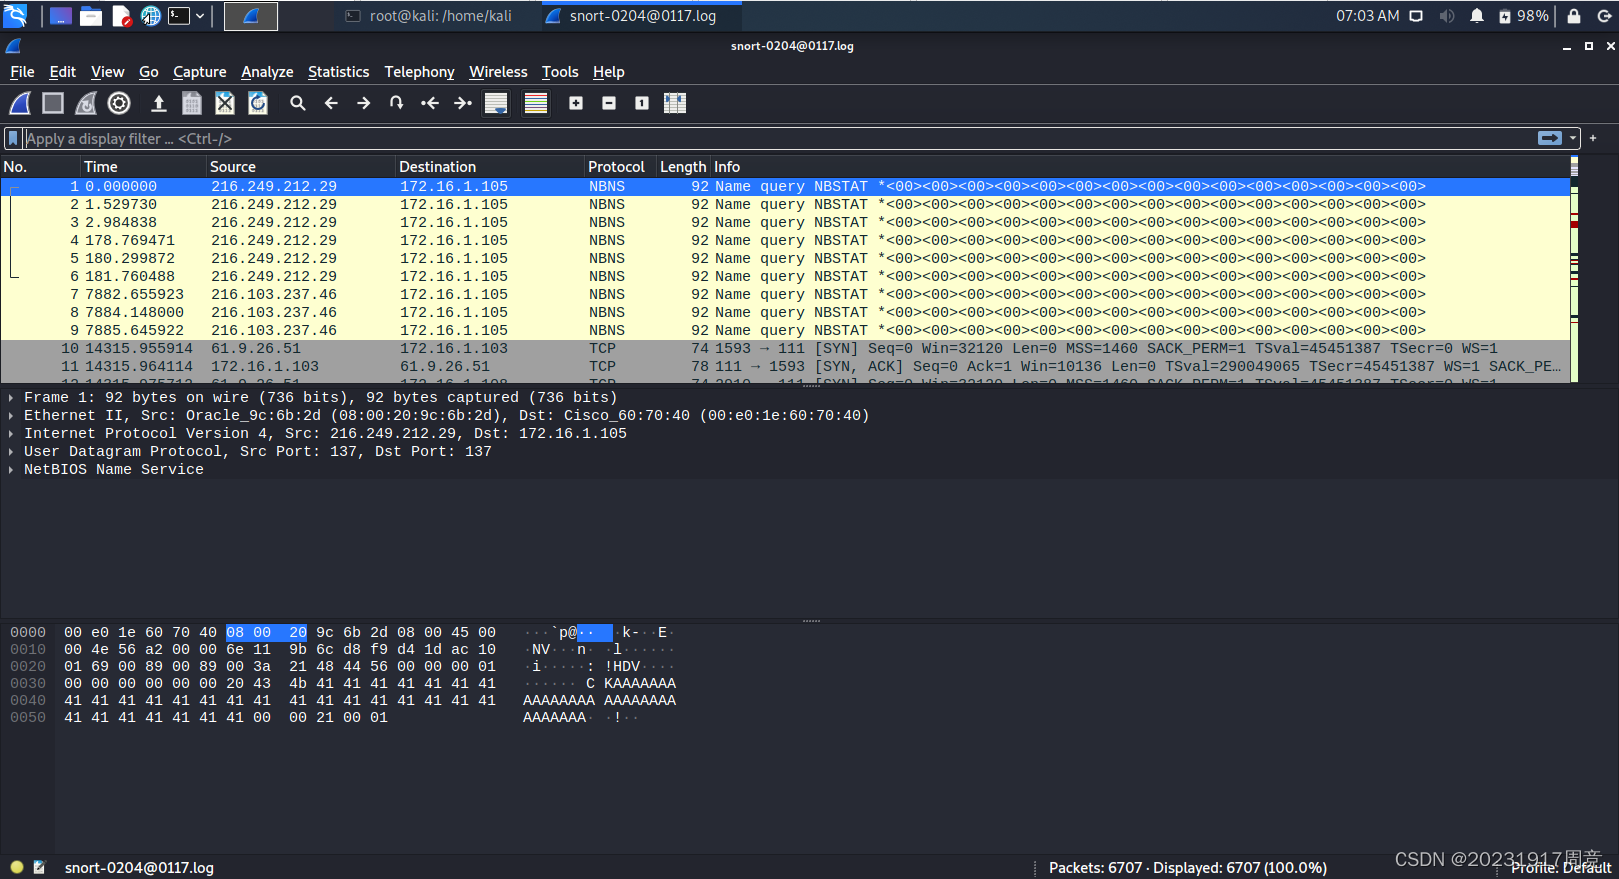Click the stop capture square icon
This screenshot has width=1619, height=879.
(x=53, y=103)
